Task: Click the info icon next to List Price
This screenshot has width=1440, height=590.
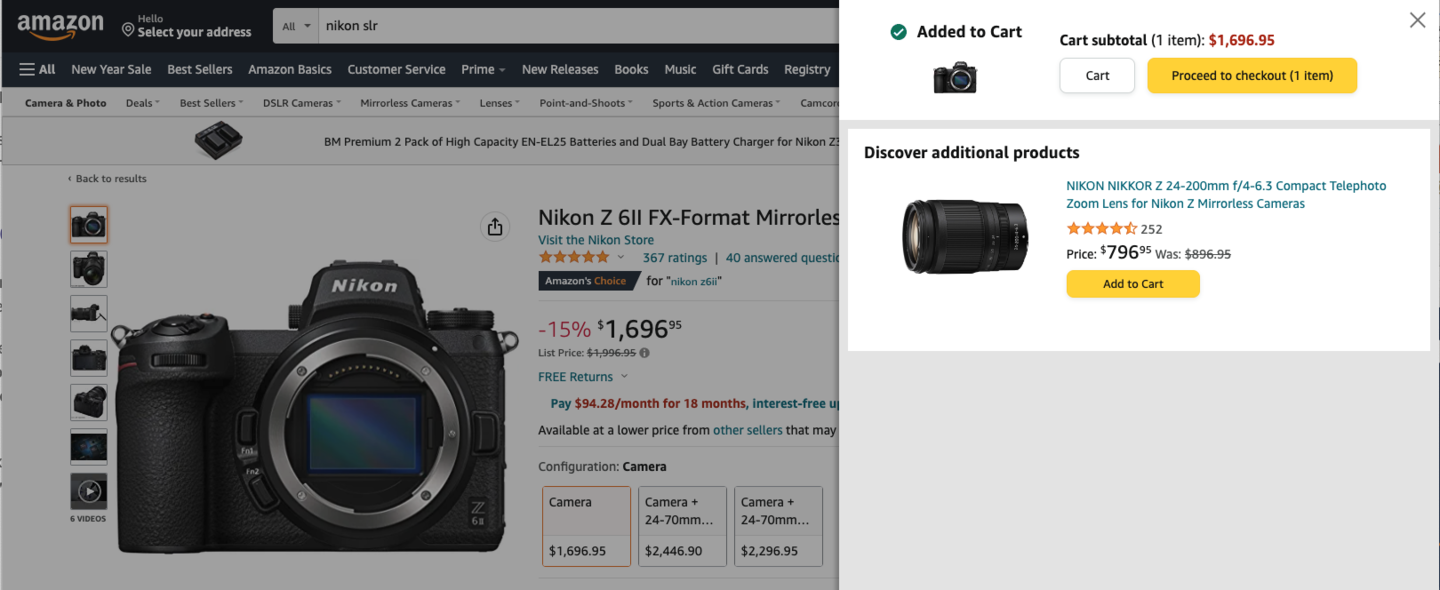Action: [x=645, y=353]
